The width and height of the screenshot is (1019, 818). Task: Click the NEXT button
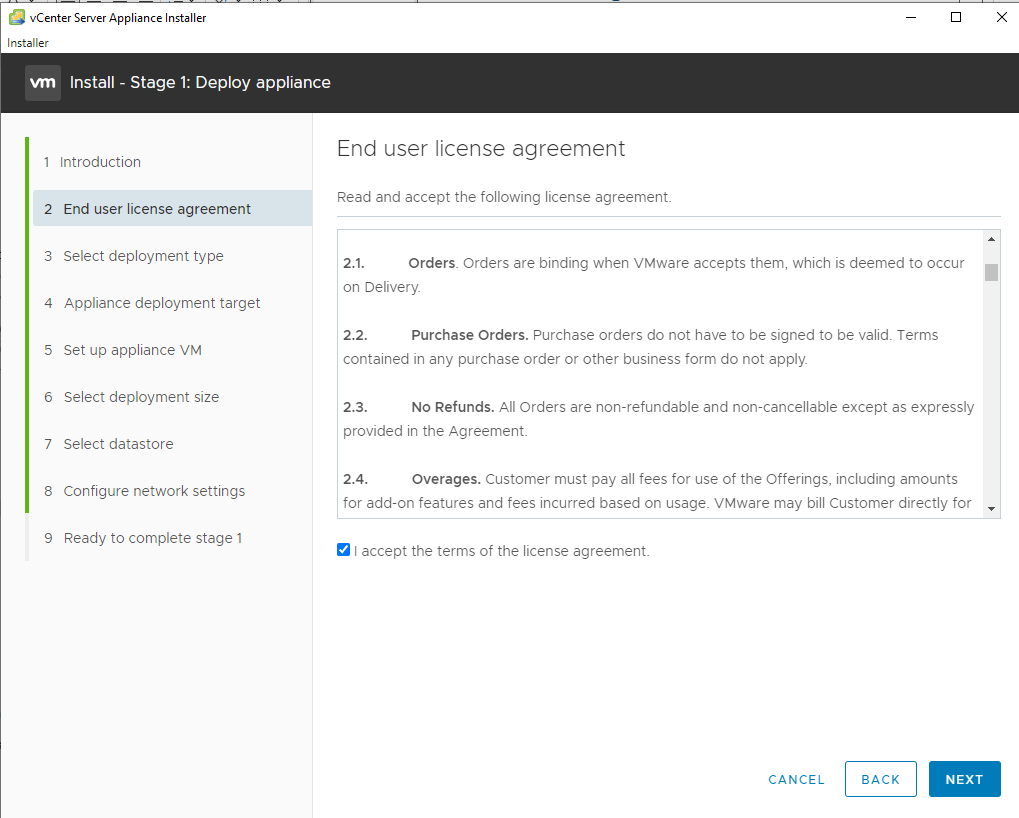pos(964,779)
